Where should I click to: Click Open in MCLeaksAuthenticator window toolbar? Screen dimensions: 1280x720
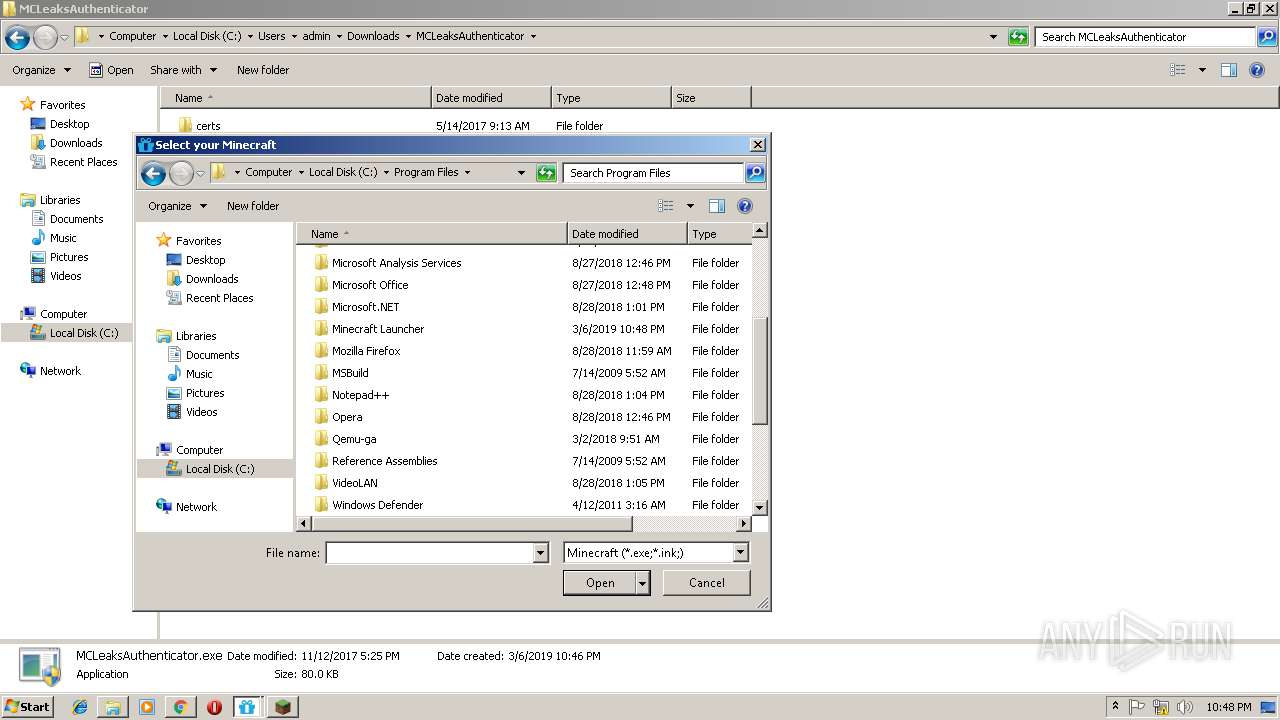tap(111, 70)
